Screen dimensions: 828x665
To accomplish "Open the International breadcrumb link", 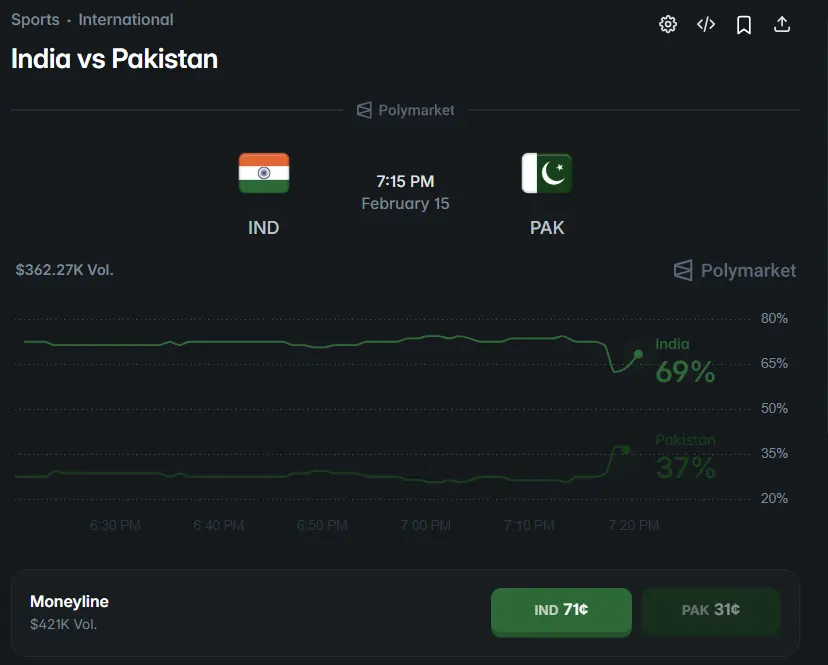I will pos(126,19).
